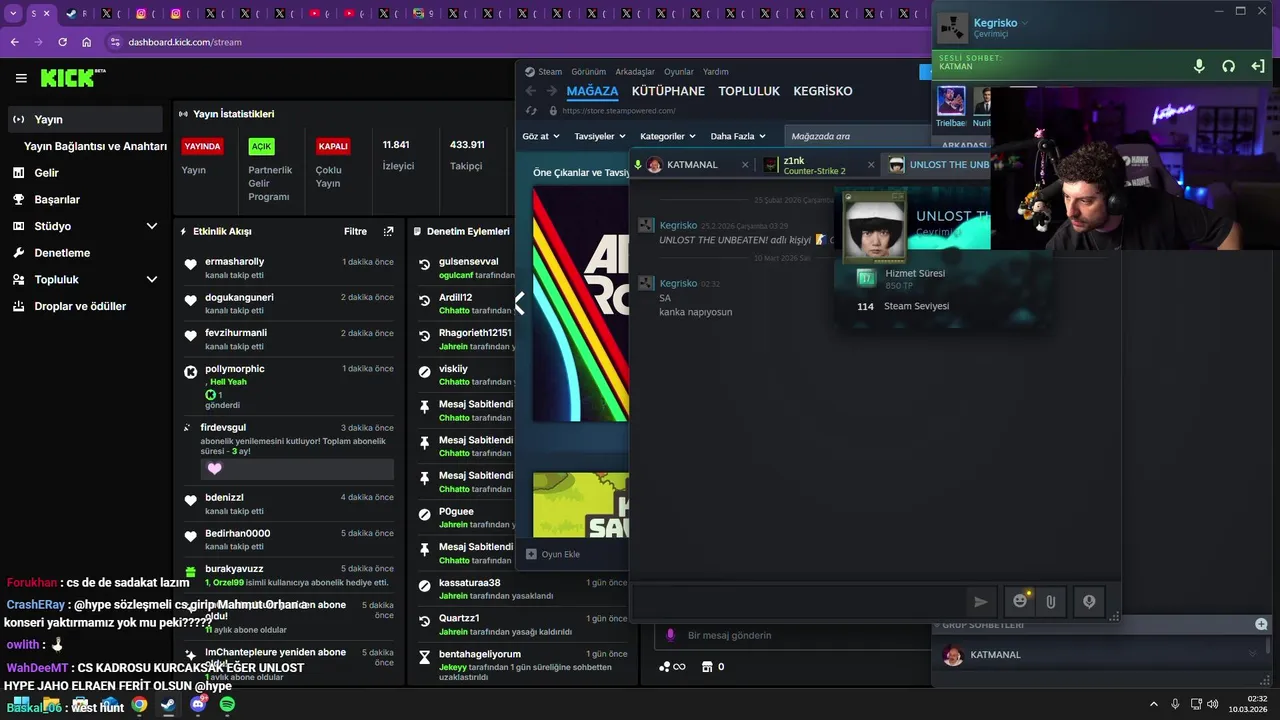Screen dimensions: 1280x720
Task: Close the KATMANAL chat tab
Action: (745, 165)
